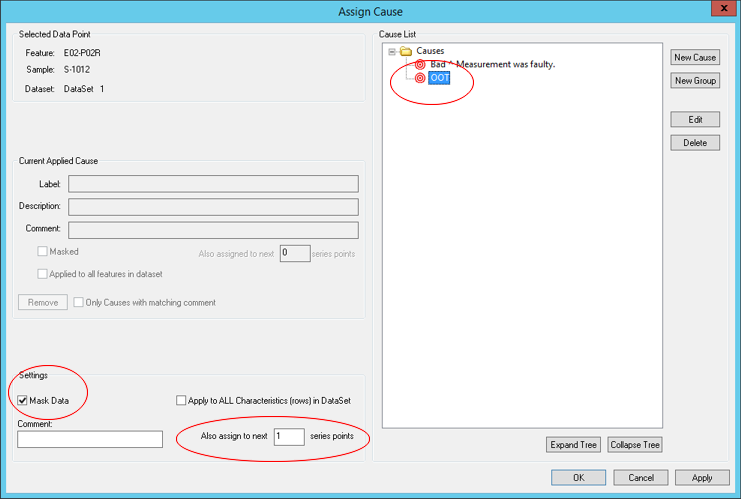Click the New Cause button

pos(695,58)
